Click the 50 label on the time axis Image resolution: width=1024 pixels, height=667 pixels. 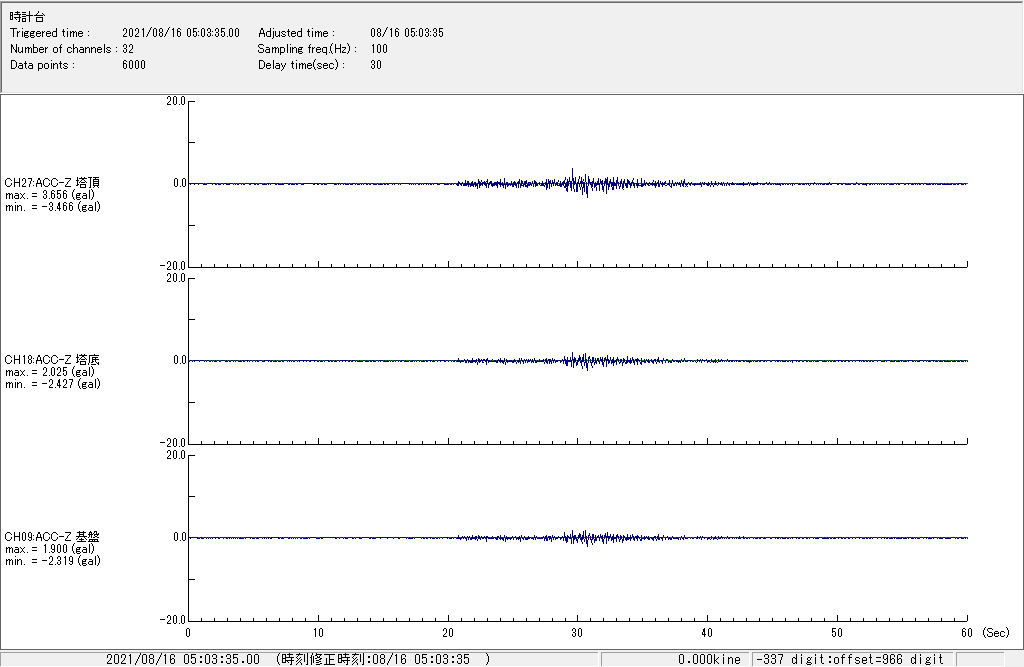click(x=837, y=633)
